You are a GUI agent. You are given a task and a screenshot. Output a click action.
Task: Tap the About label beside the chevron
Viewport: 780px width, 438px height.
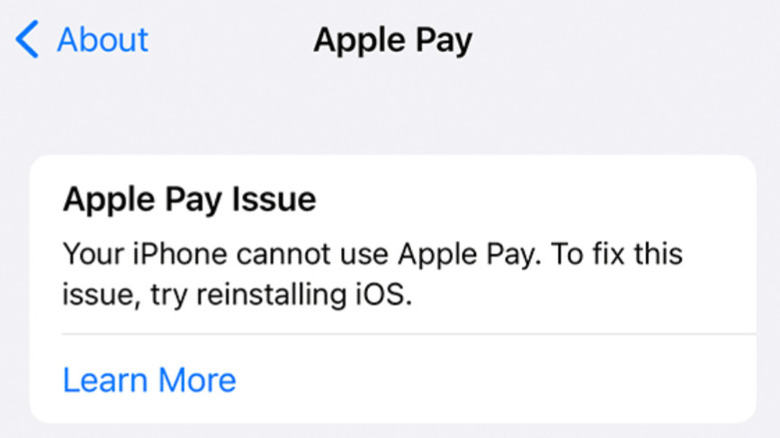103,39
